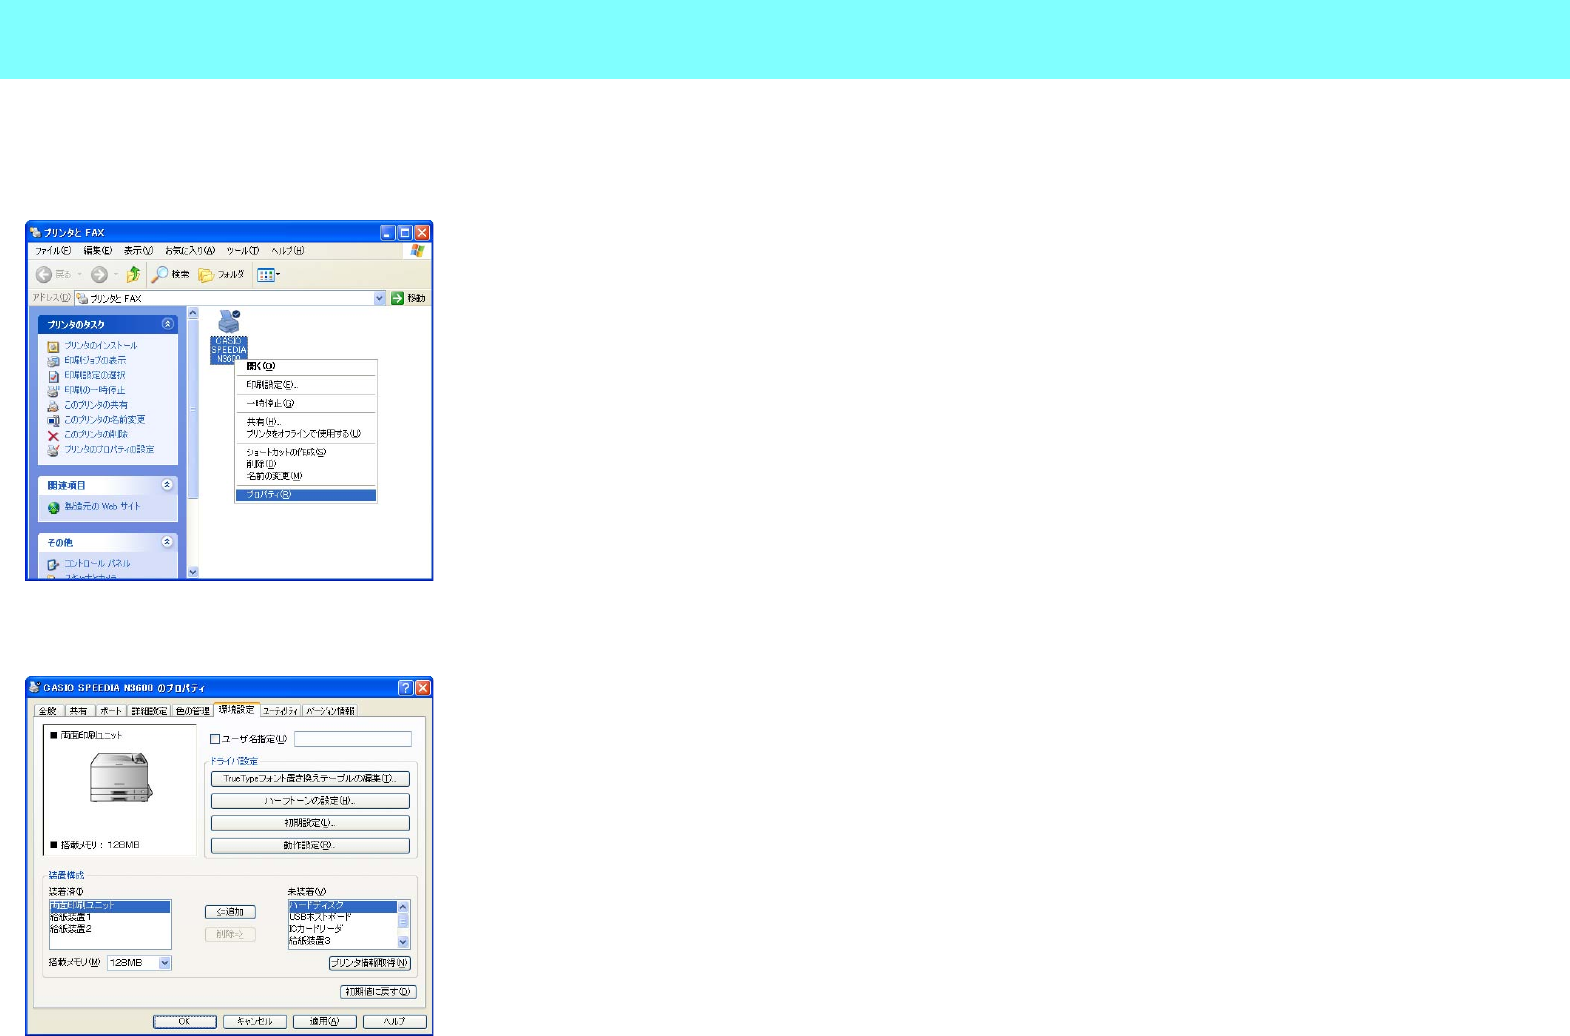Click ハーフトーンの設定(H) button
The image size is (1570, 1036).
tap(310, 801)
